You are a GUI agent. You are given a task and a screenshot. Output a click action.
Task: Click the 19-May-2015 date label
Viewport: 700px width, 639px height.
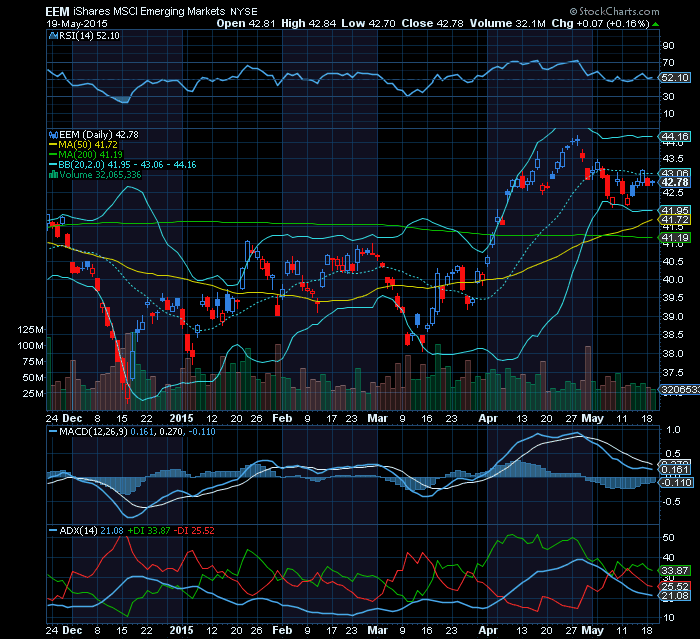[x=77, y=24]
